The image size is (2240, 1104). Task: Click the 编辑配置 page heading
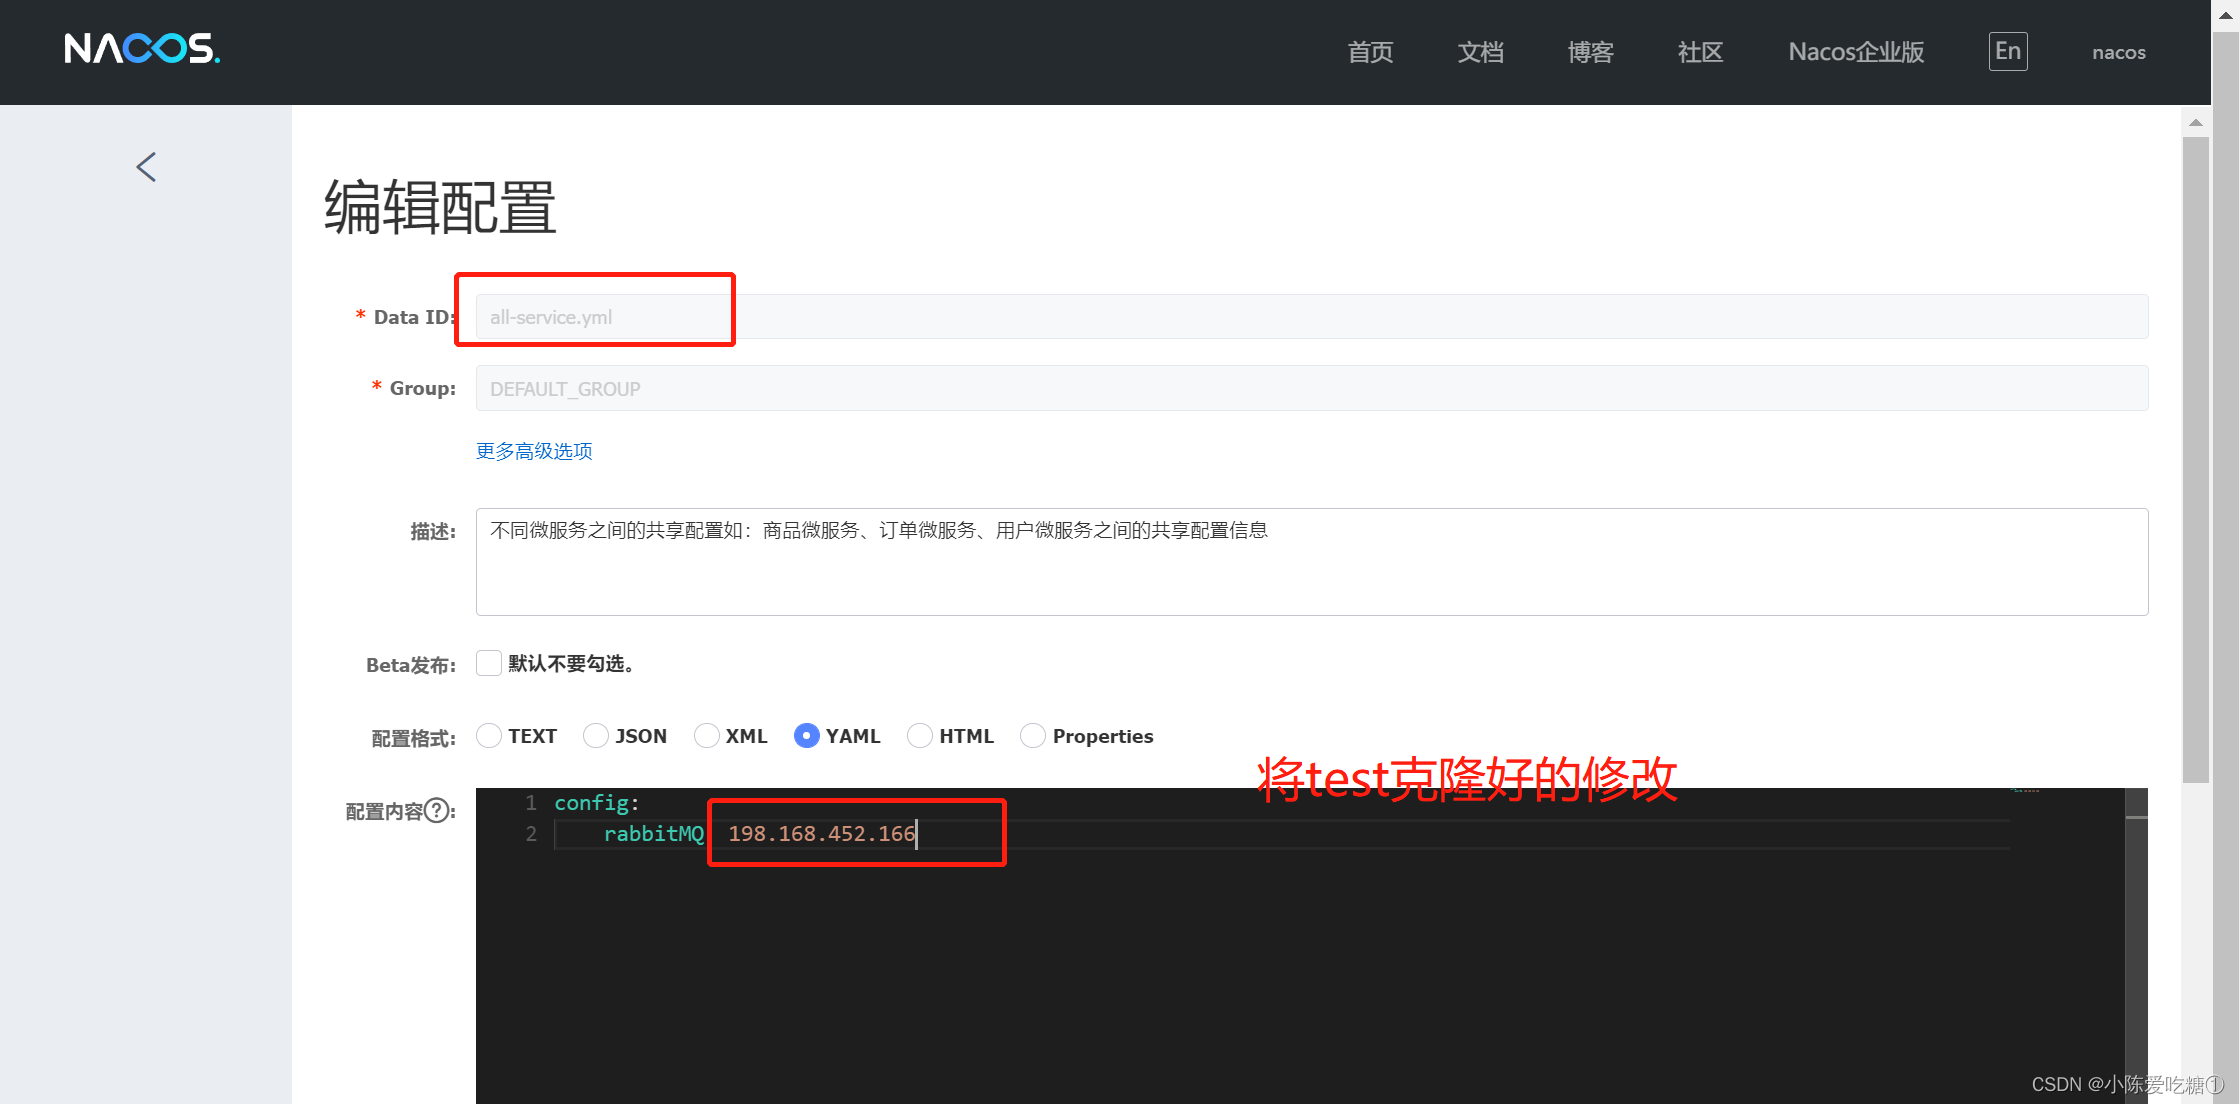tap(440, 207)
